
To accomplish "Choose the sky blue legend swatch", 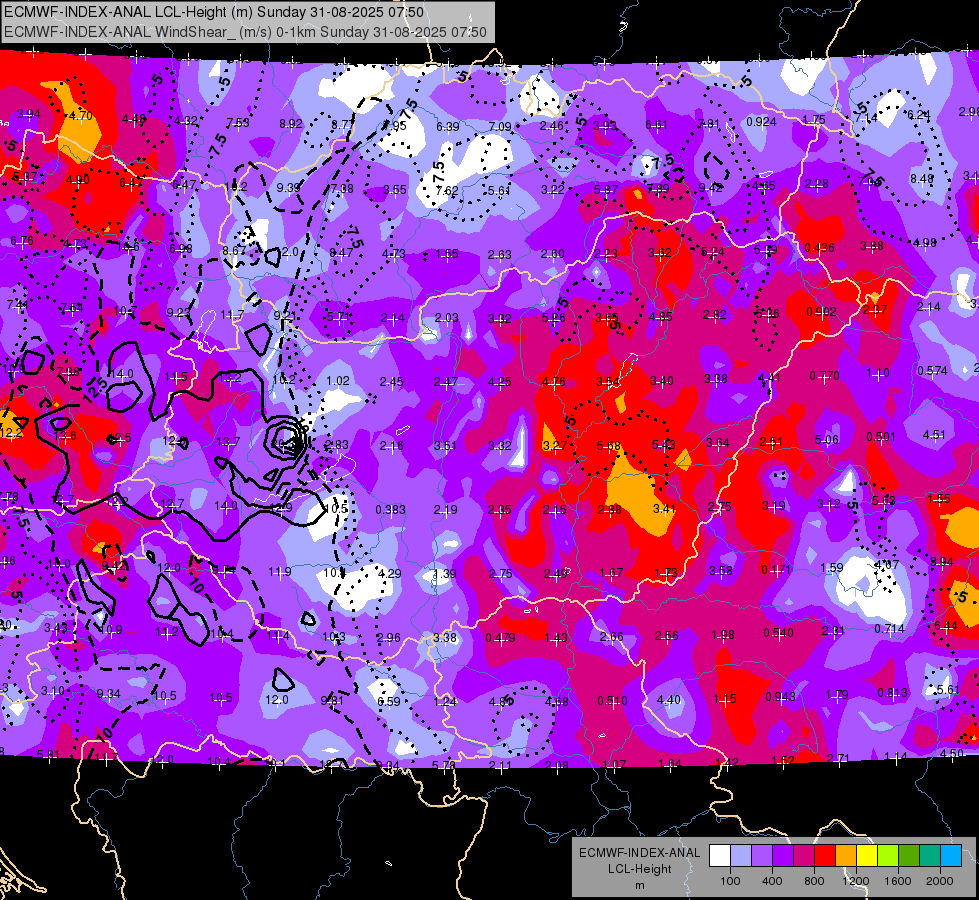I will click(951, 855).
